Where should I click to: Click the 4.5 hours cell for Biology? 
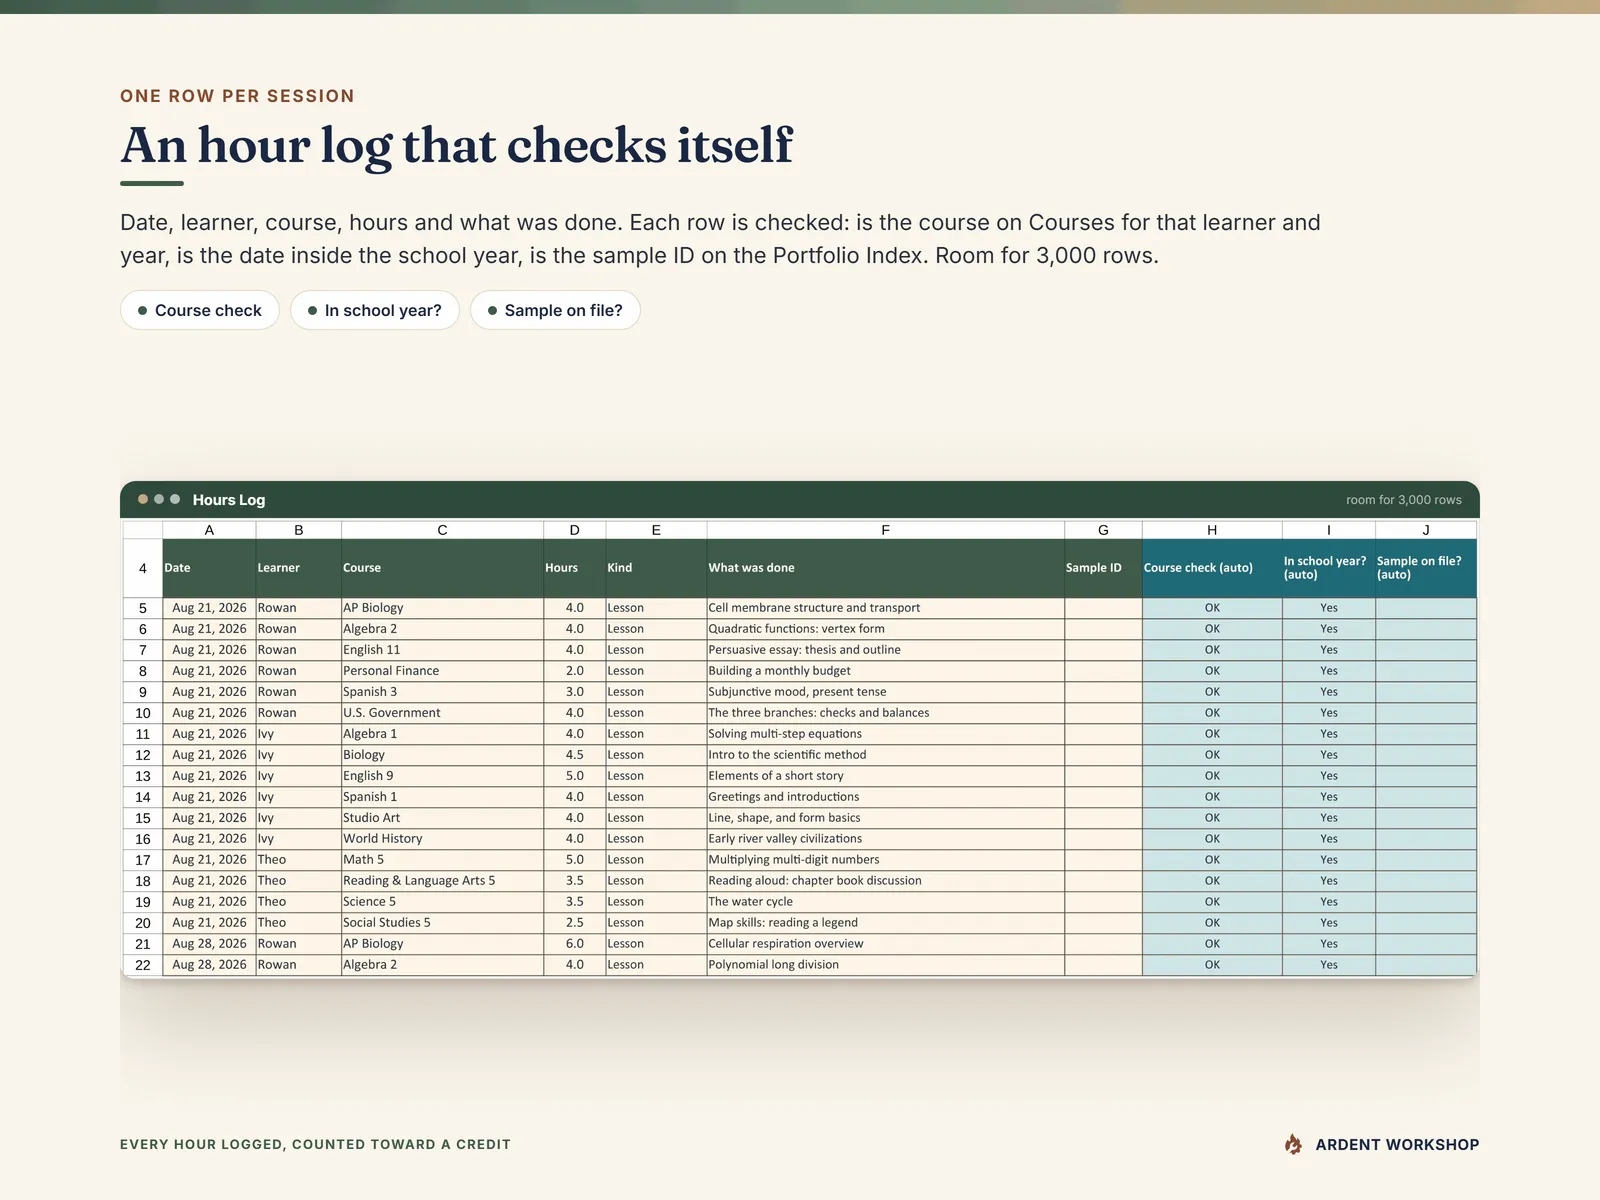(x=574, y=755)
